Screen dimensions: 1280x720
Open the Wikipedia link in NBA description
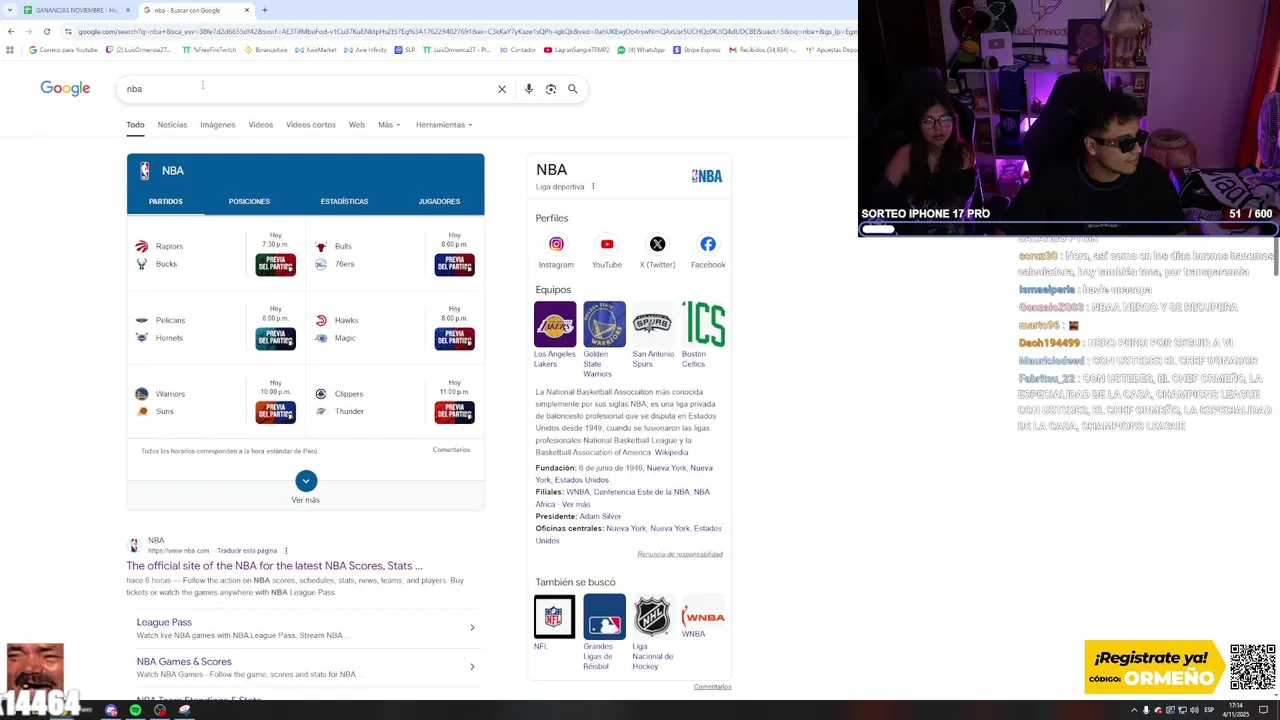click(671, 452)
